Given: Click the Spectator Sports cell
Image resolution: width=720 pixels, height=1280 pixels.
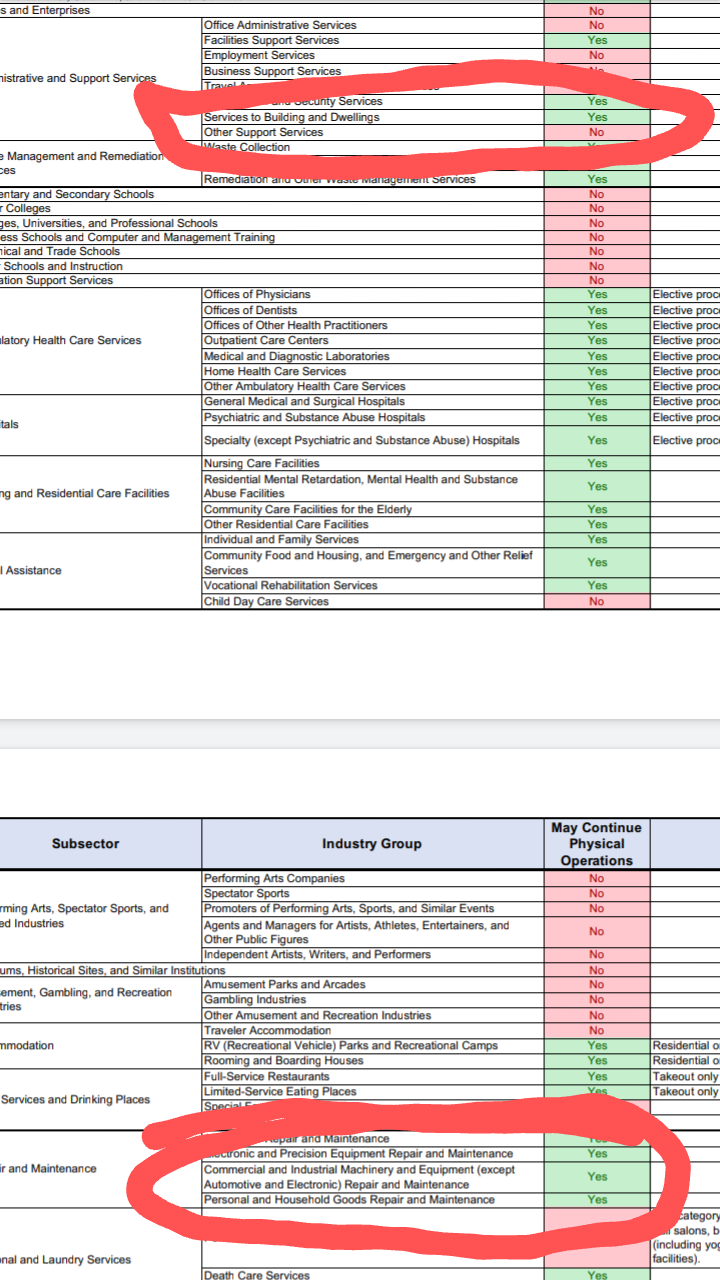Looking at the screenshot, I should click(373, 893).
